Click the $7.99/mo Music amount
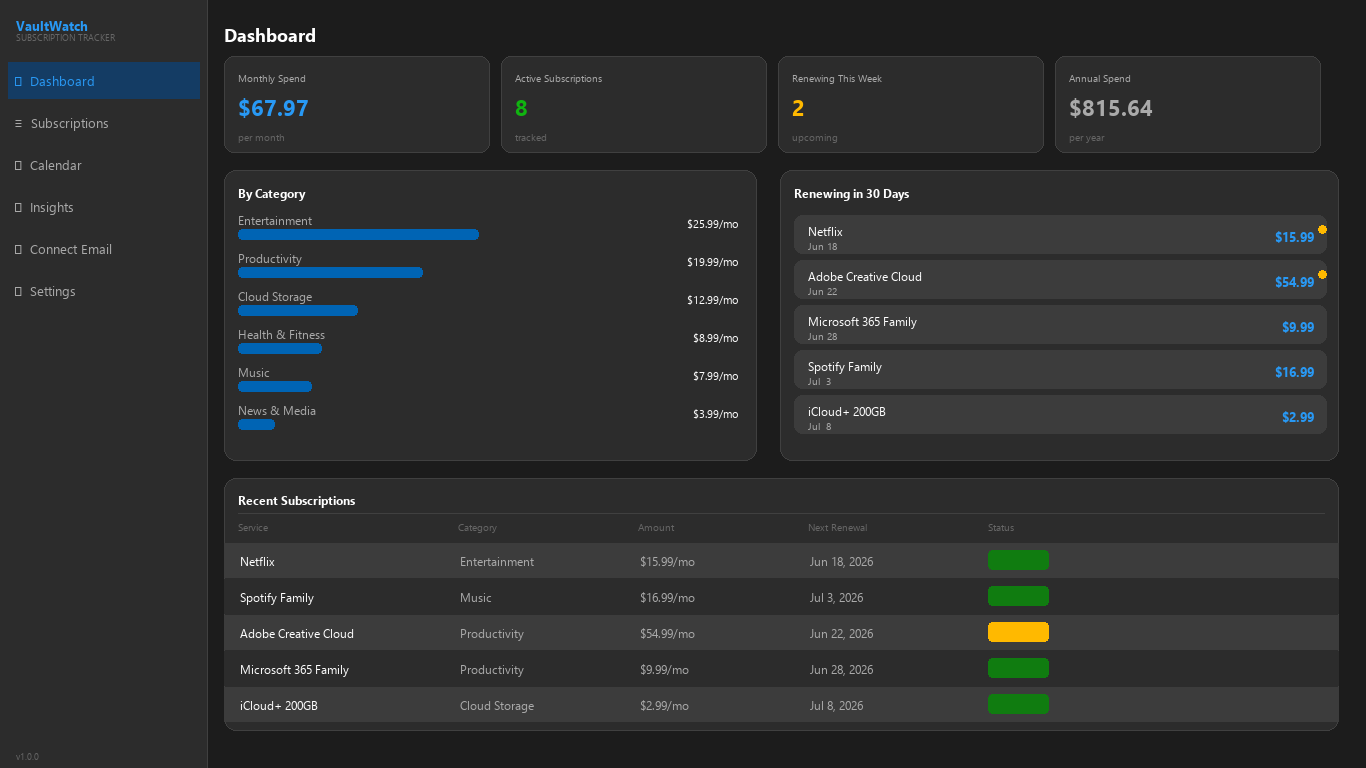1366x768 pixels. coord(715,376)
